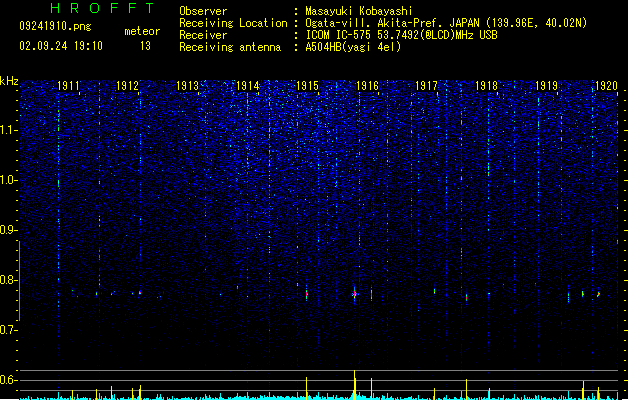Click the Ogata-vill. Akita-Pref. JAPAN location text

[446, 23]
